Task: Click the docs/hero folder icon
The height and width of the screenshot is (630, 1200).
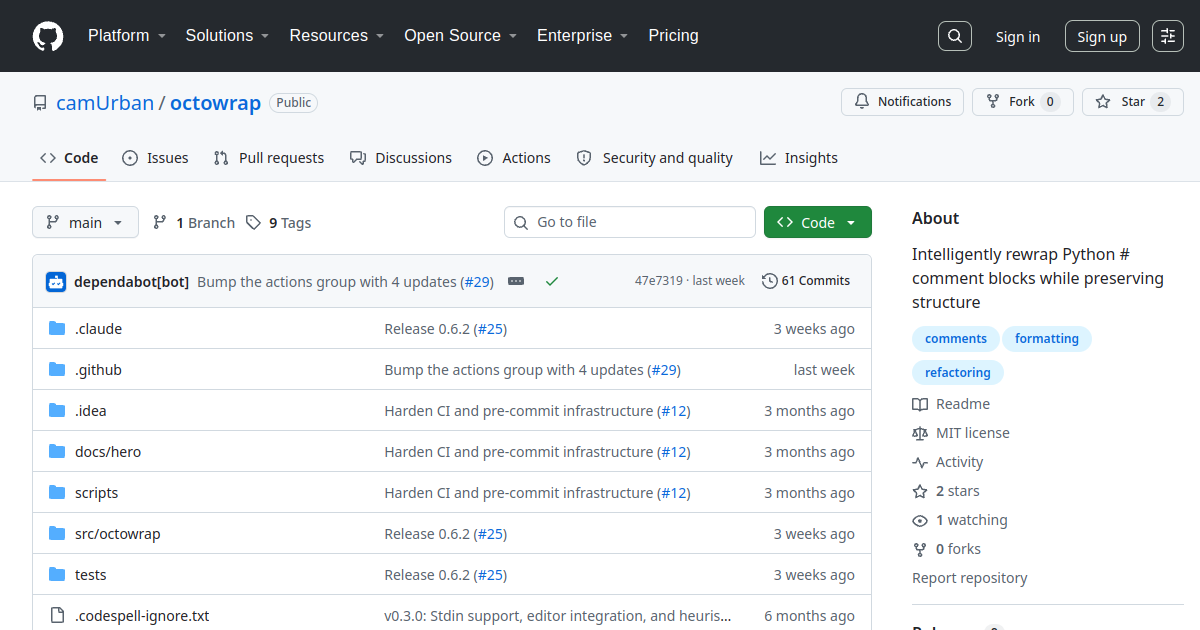Action: (57, 452)
